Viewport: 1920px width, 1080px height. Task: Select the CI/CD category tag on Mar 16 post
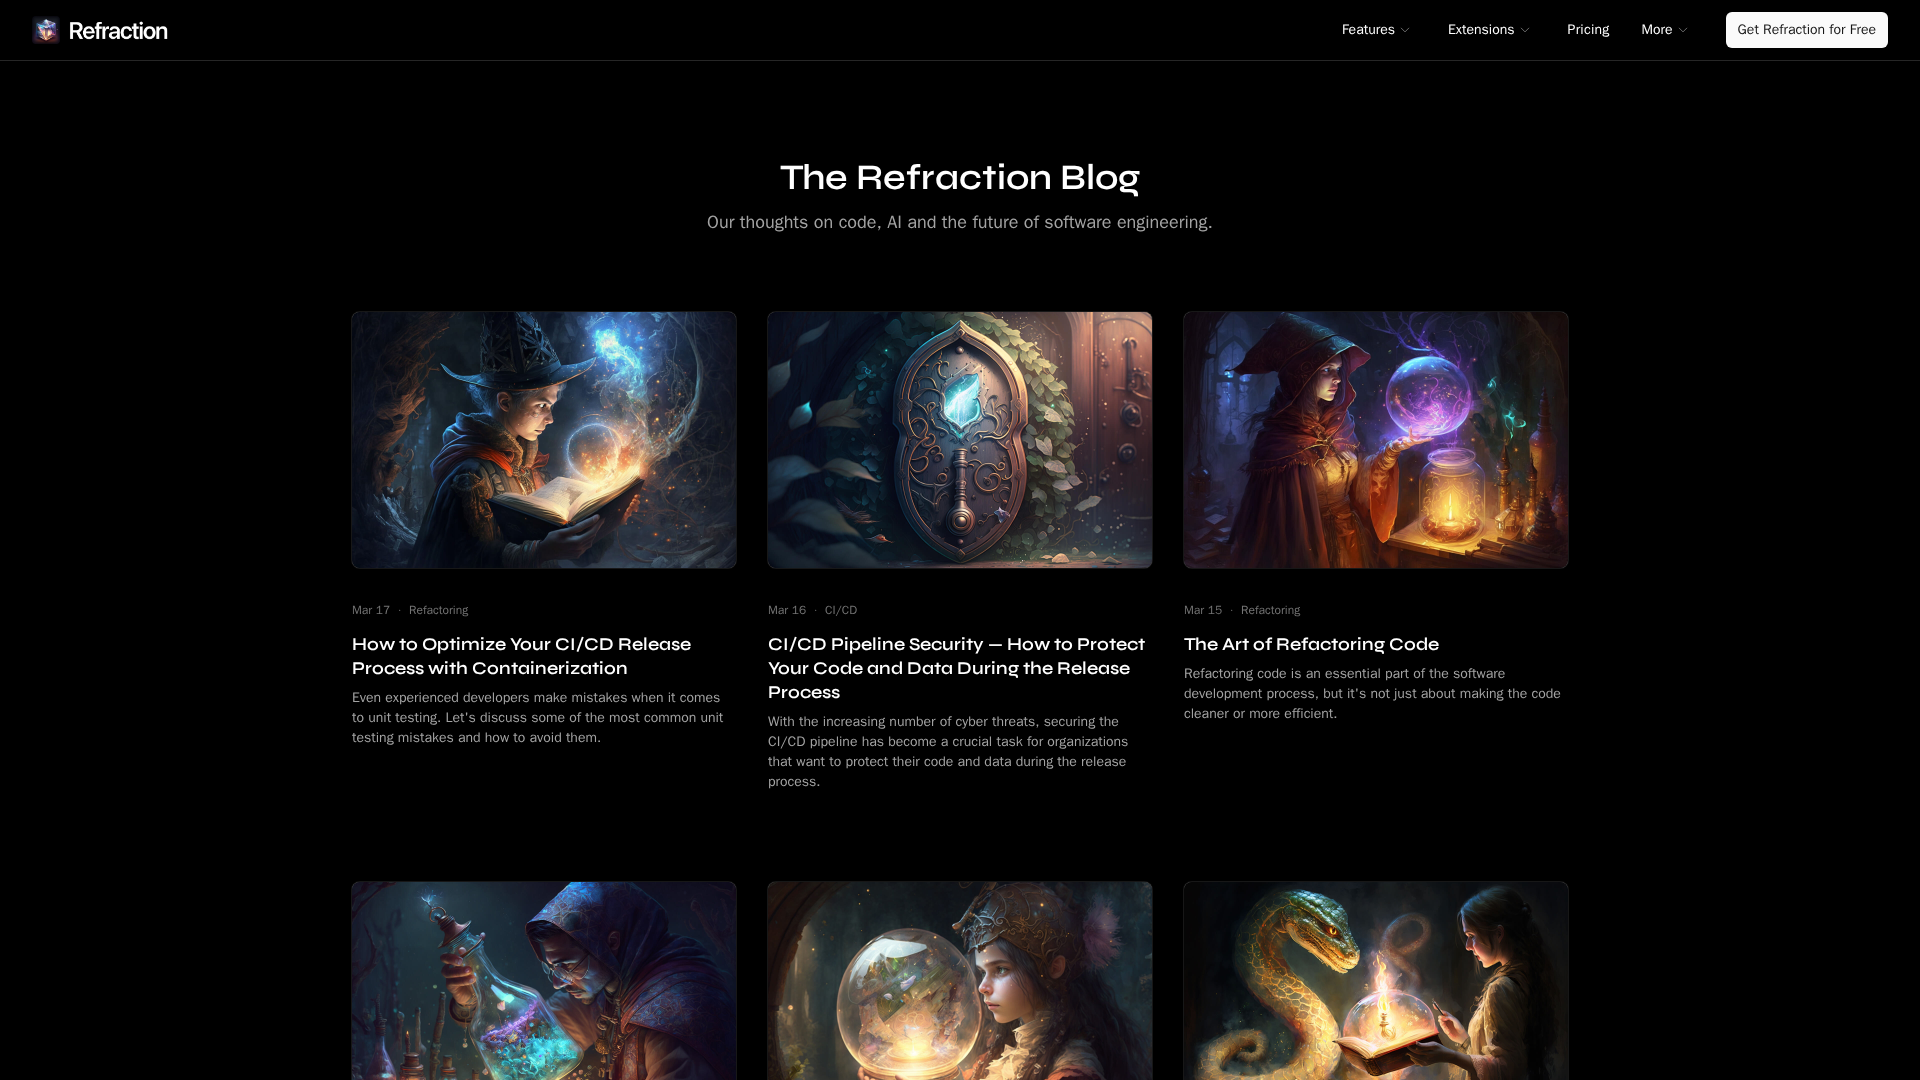(841, 610)
